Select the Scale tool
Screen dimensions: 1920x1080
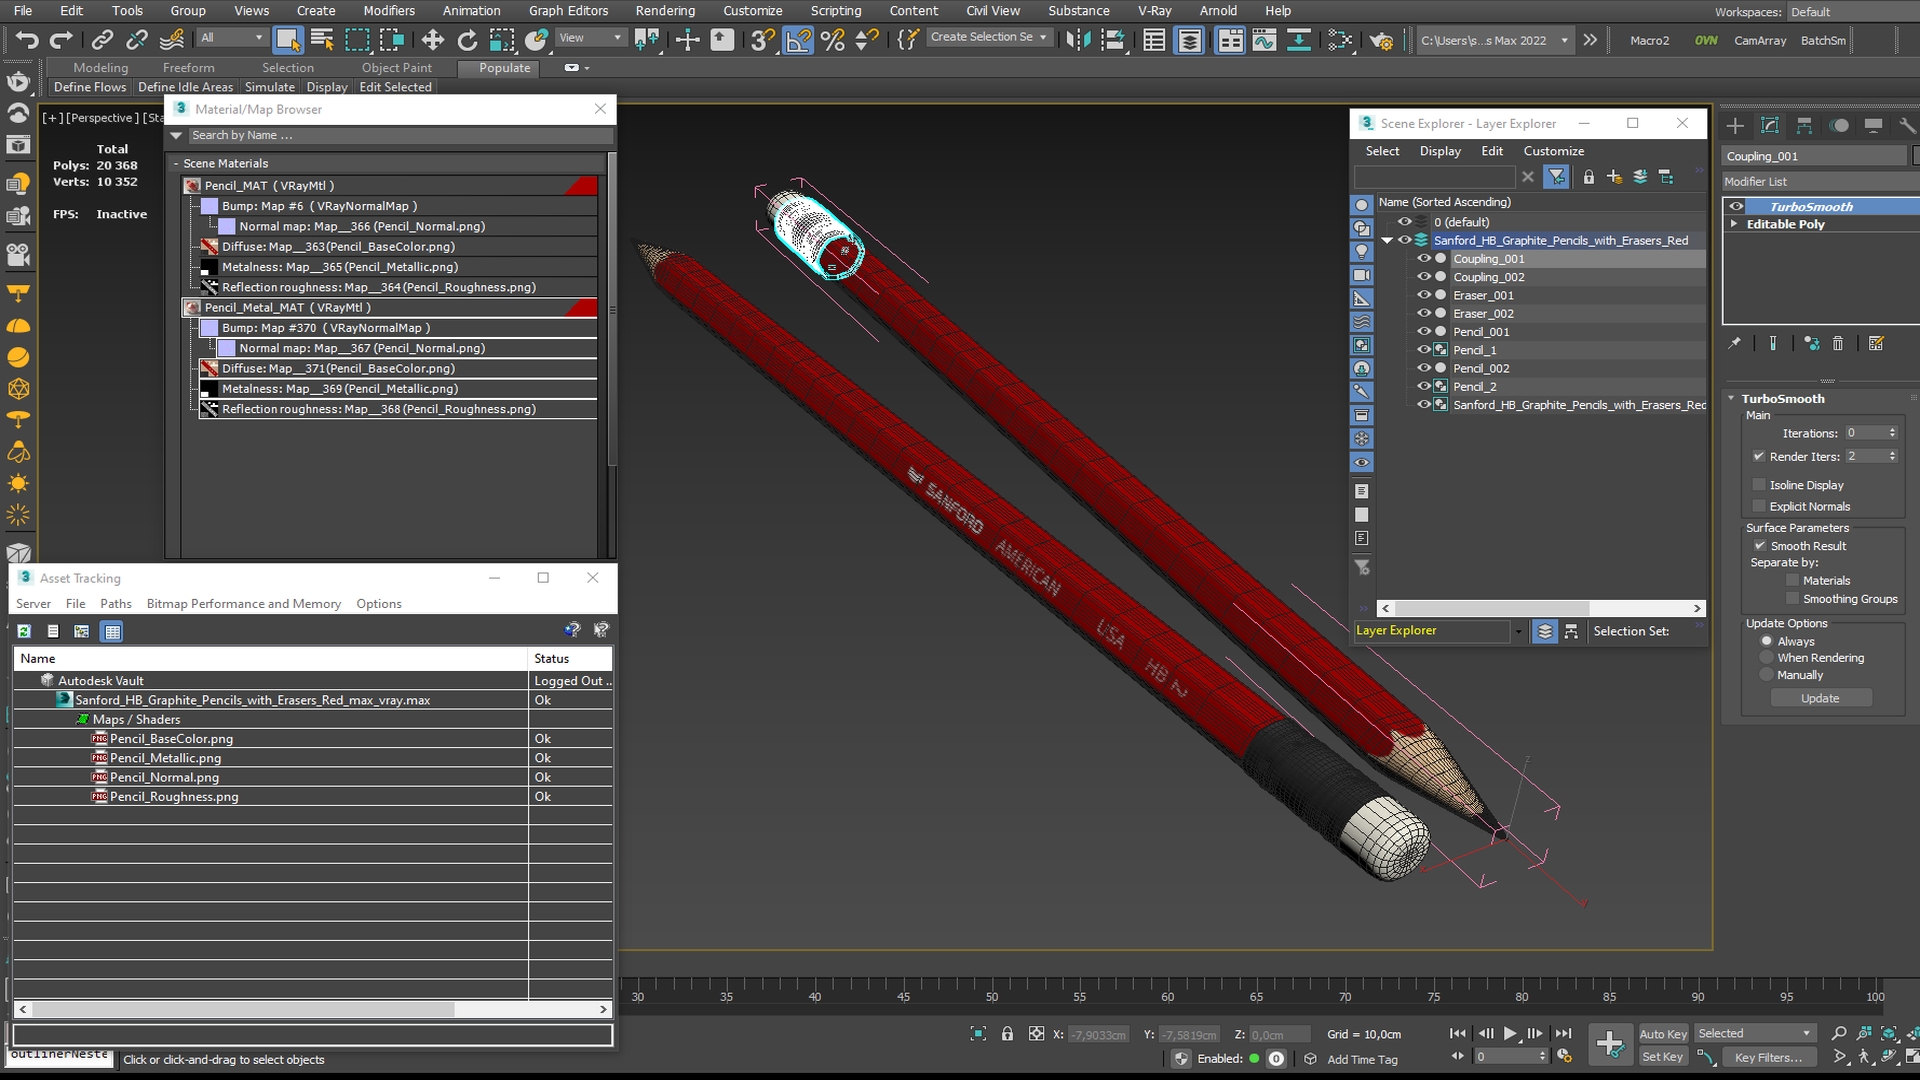502,40
